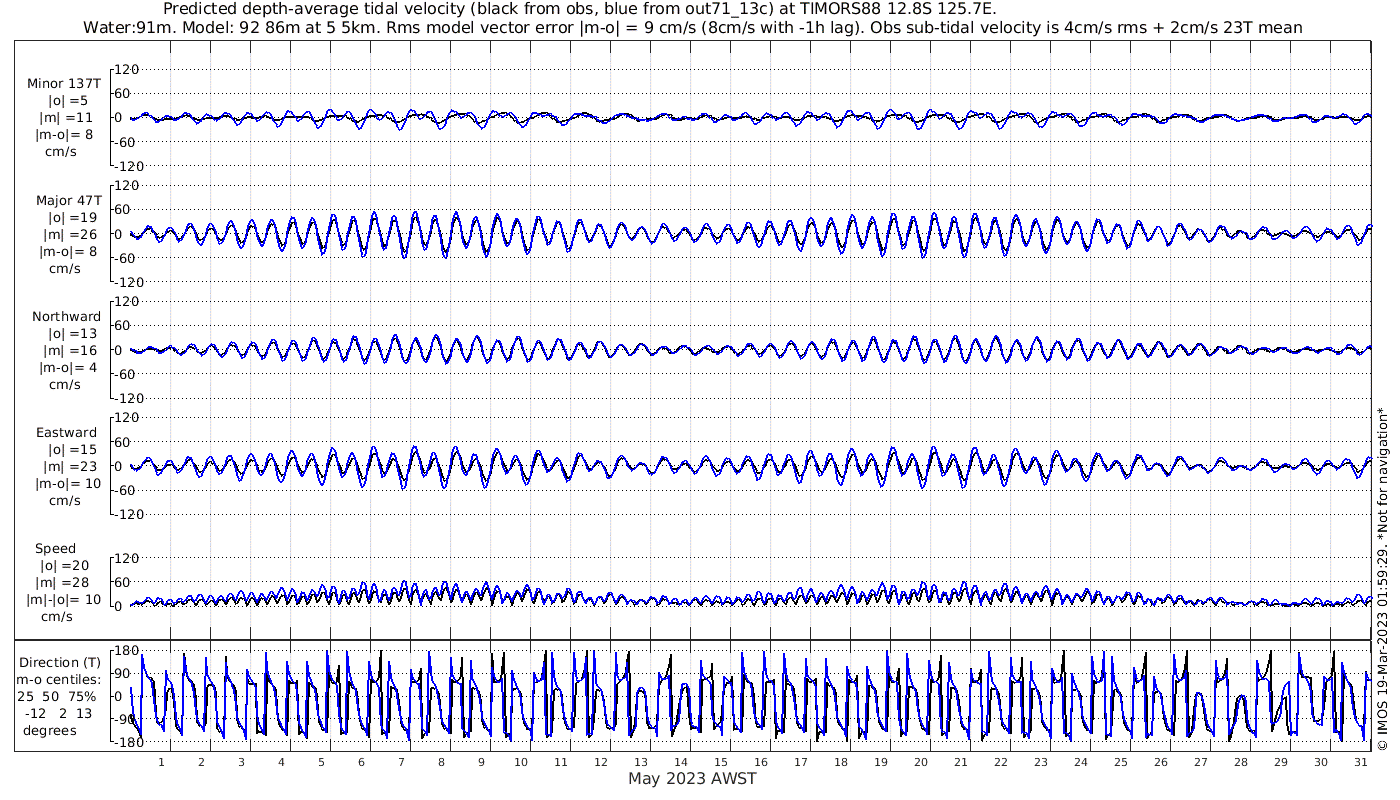Click the "Direction (T)" panel label

point(60,662)
